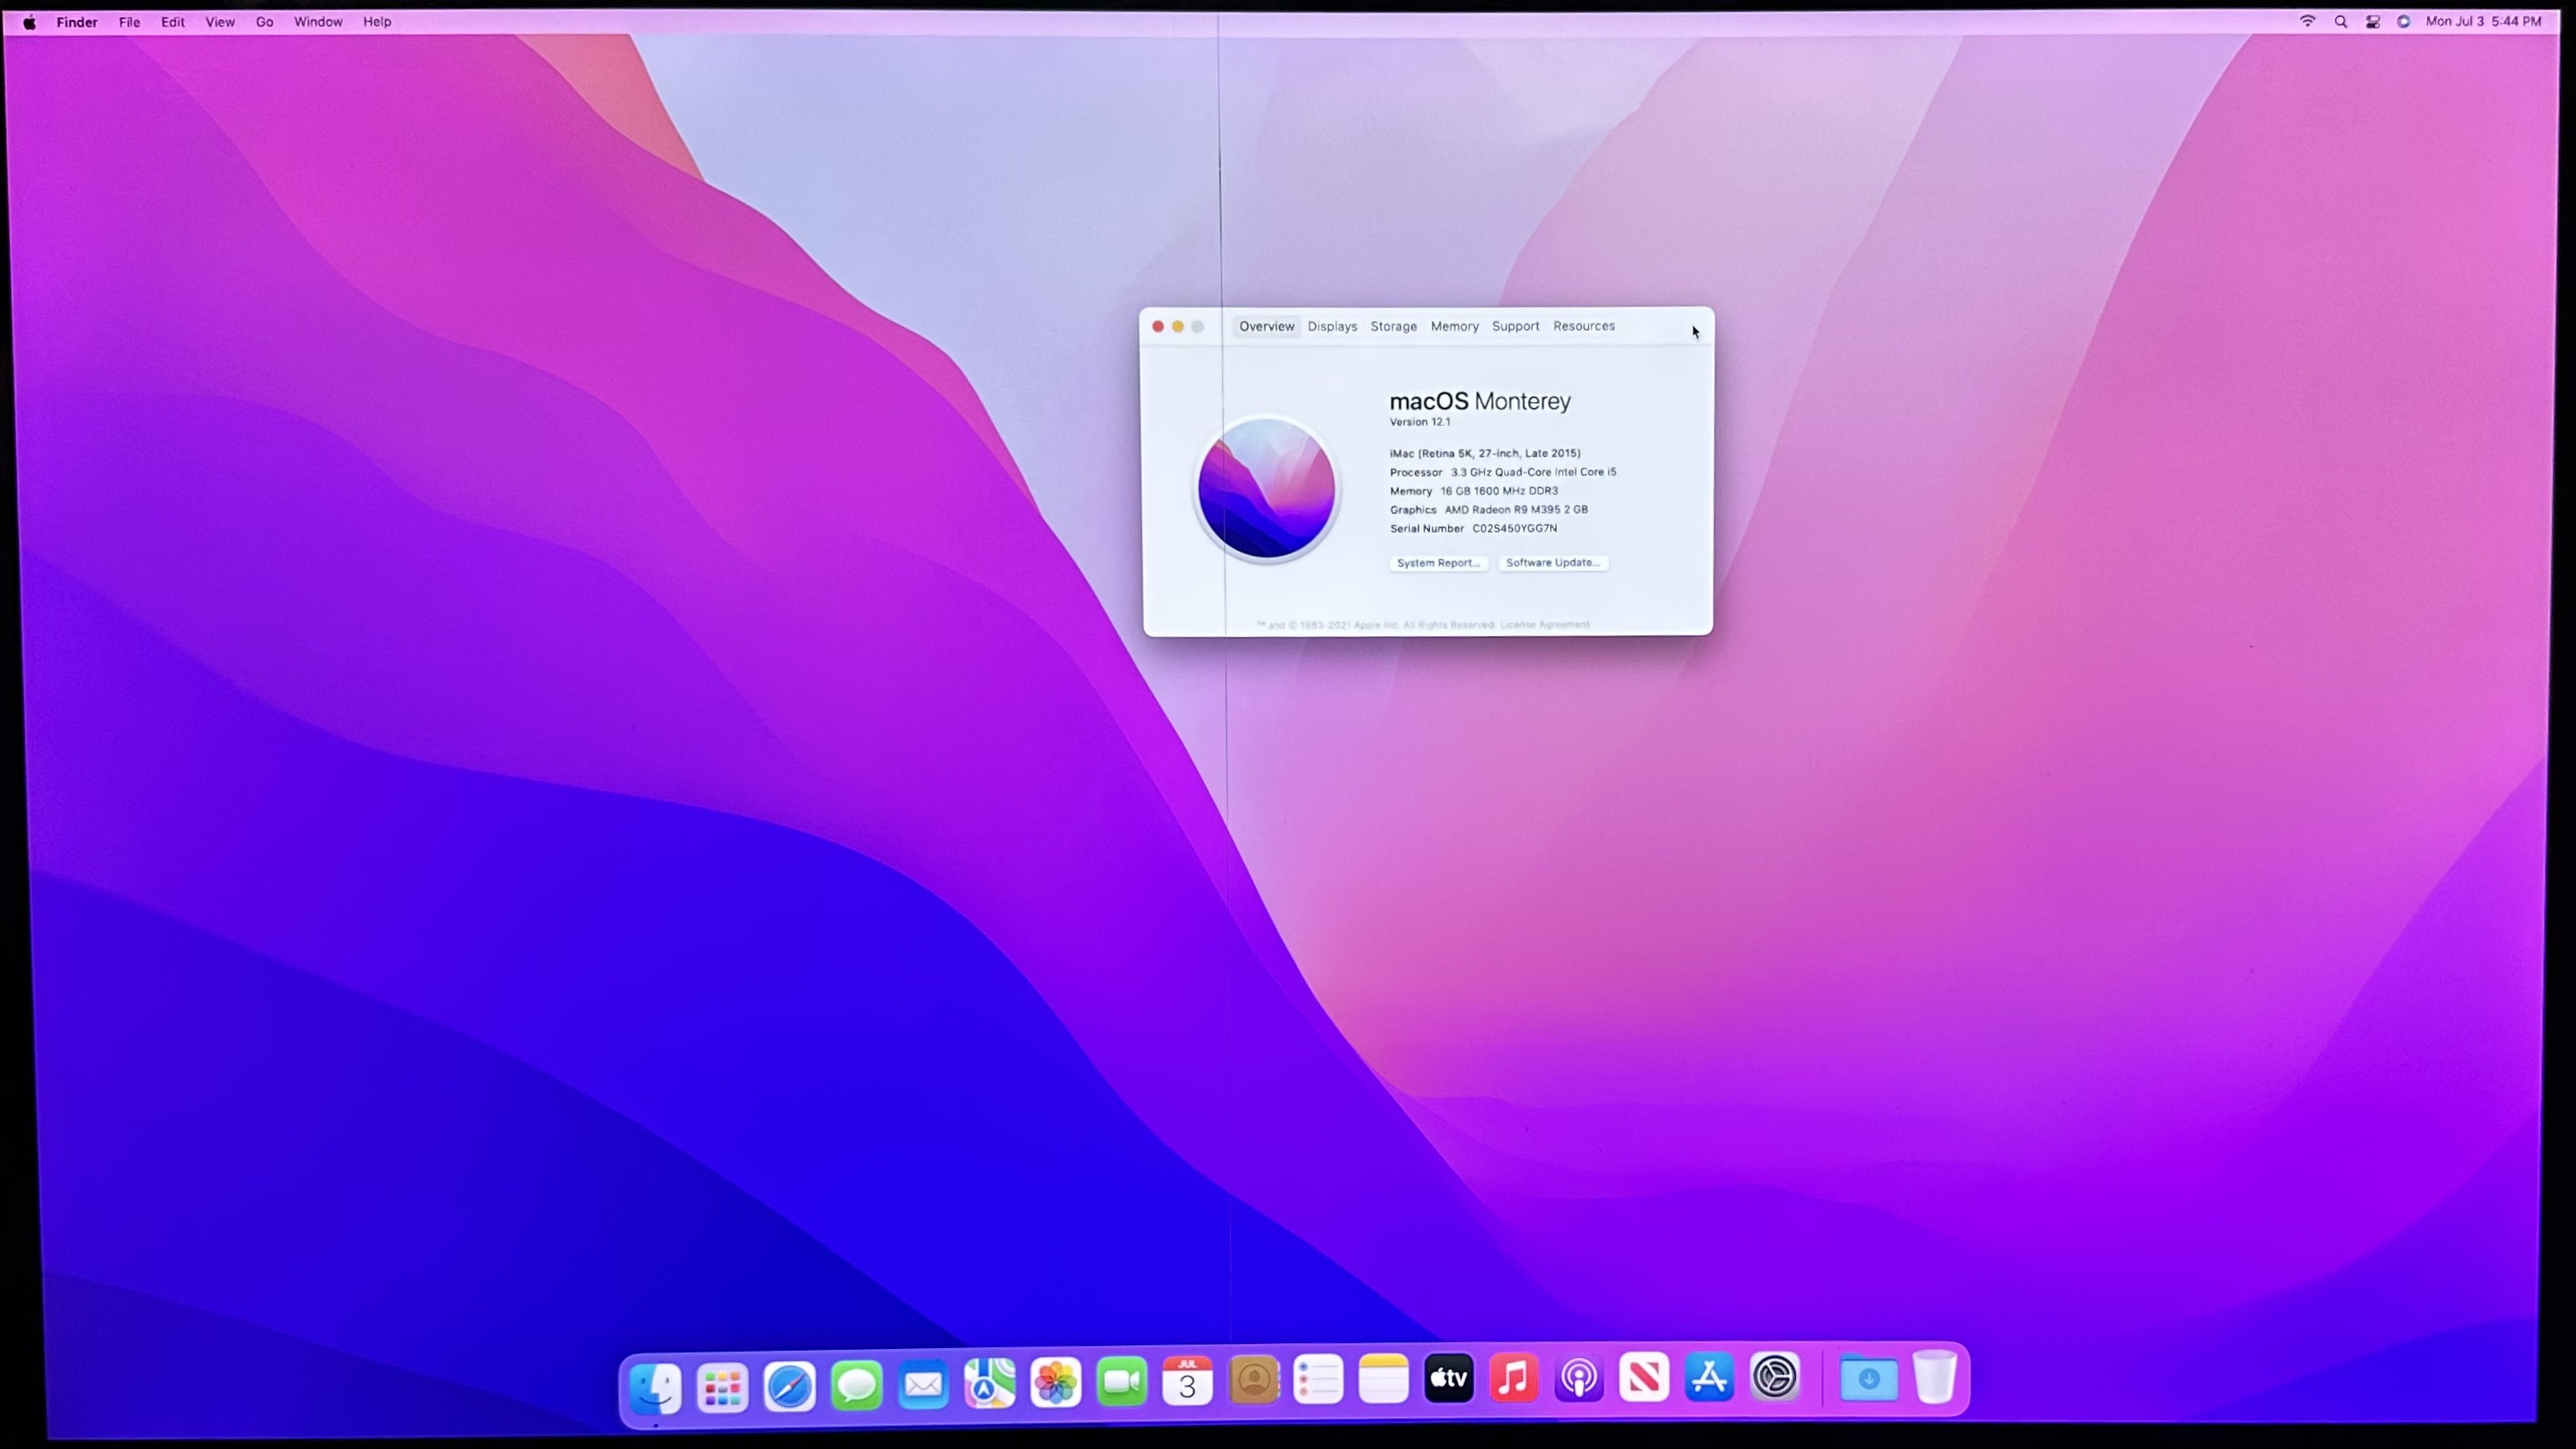Open Launchpad grid icon
This screenshot has width=2576, height=1449.
tap(722, 1386)
